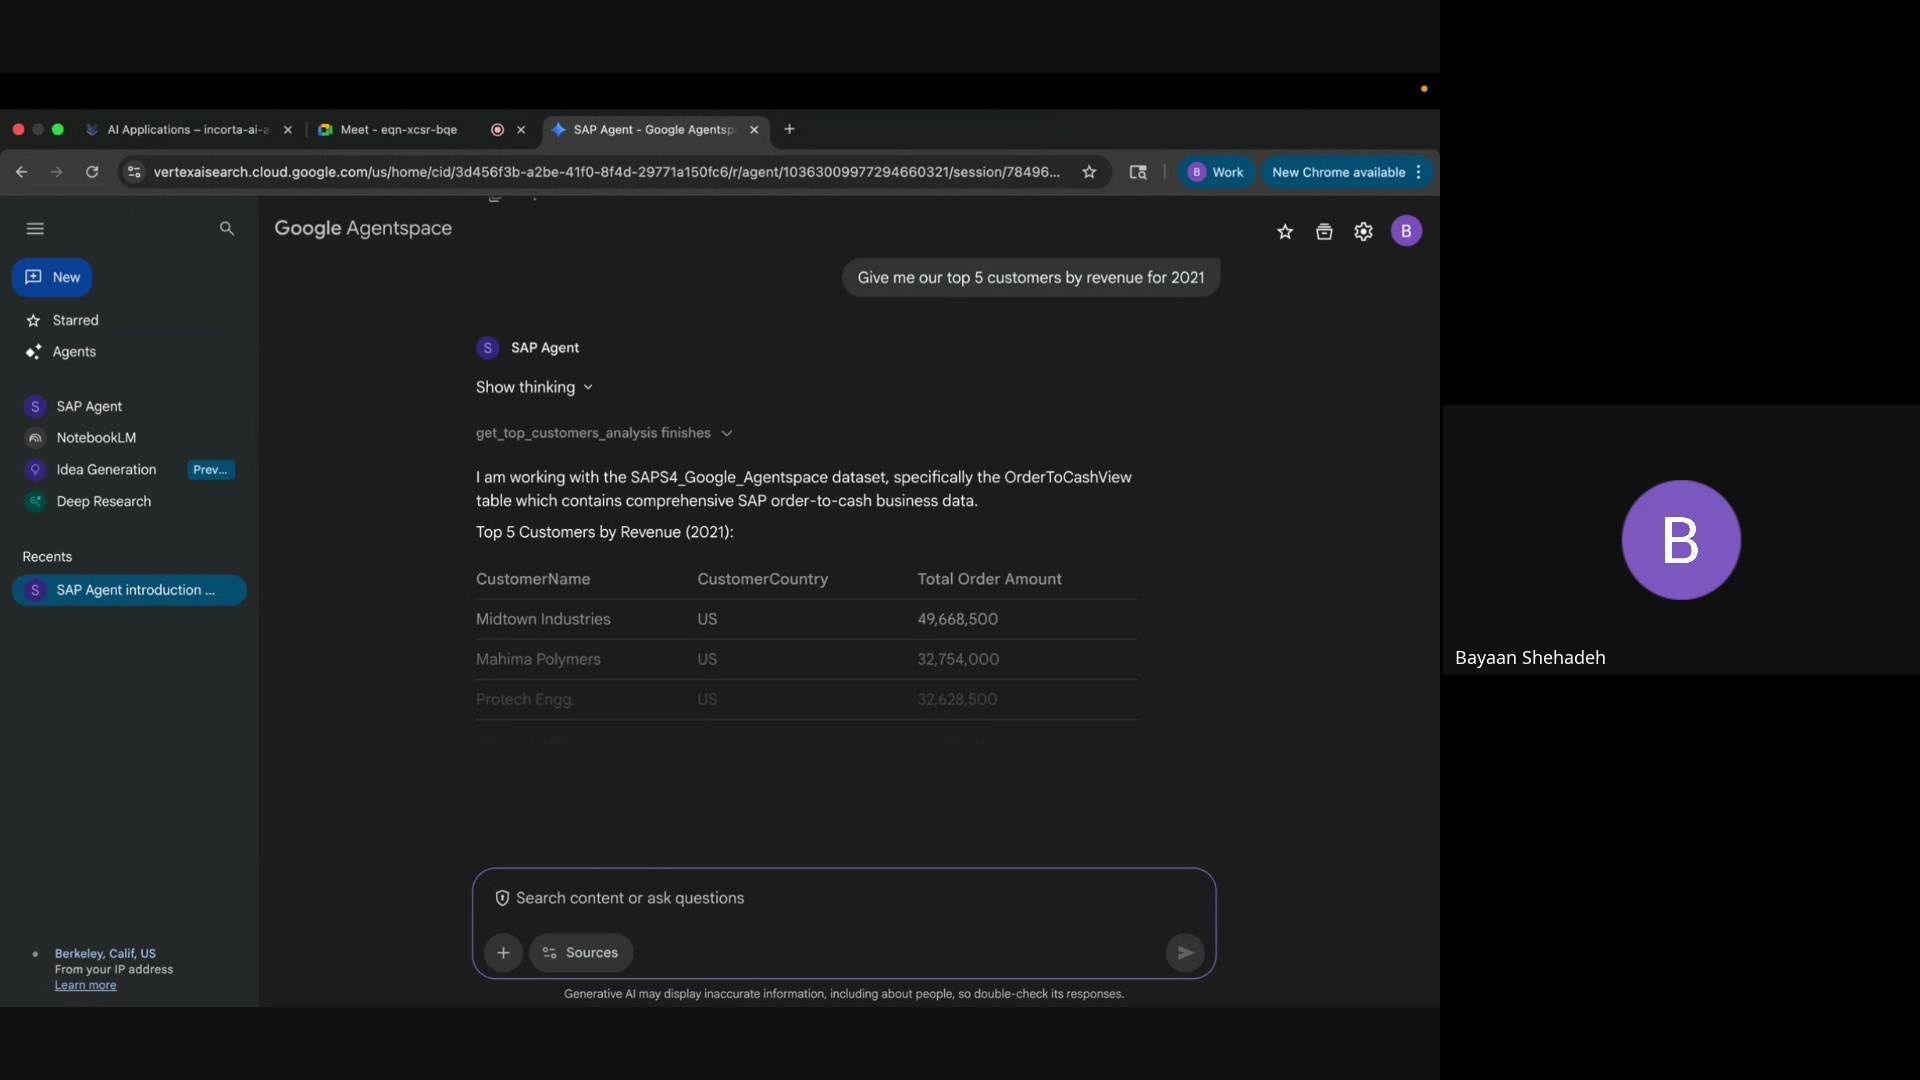Switch to the Meet eqn-xcsr-bqe tab
Viewport: 1920px width, 1080px height.
pyautogui.click(x=399, y=130)
